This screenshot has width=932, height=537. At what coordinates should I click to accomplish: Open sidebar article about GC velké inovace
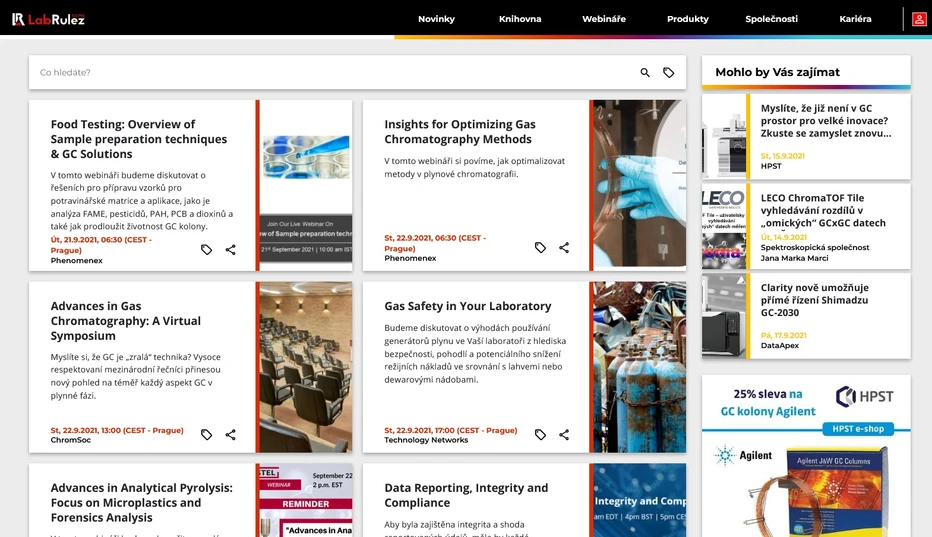(x=826, y=121)
